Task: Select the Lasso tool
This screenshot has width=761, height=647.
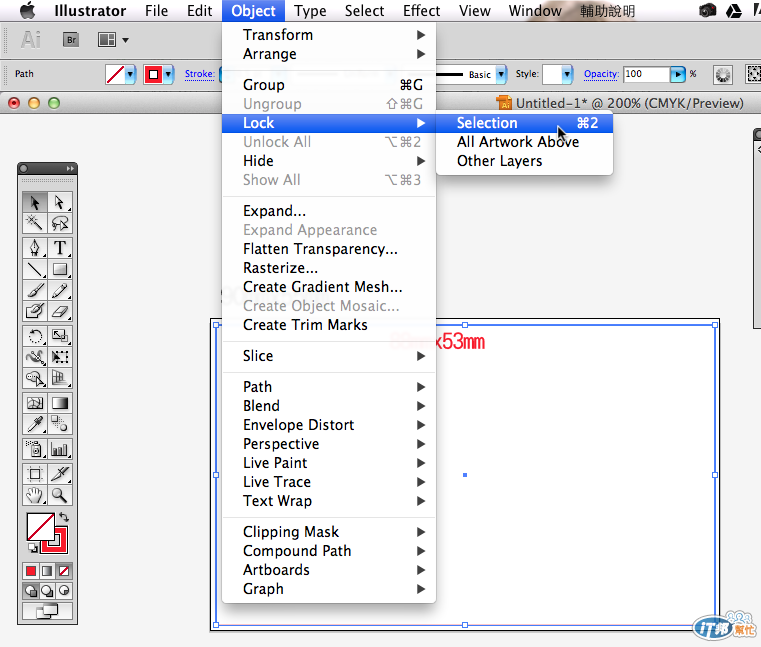Action: click(x=60, y=223)
